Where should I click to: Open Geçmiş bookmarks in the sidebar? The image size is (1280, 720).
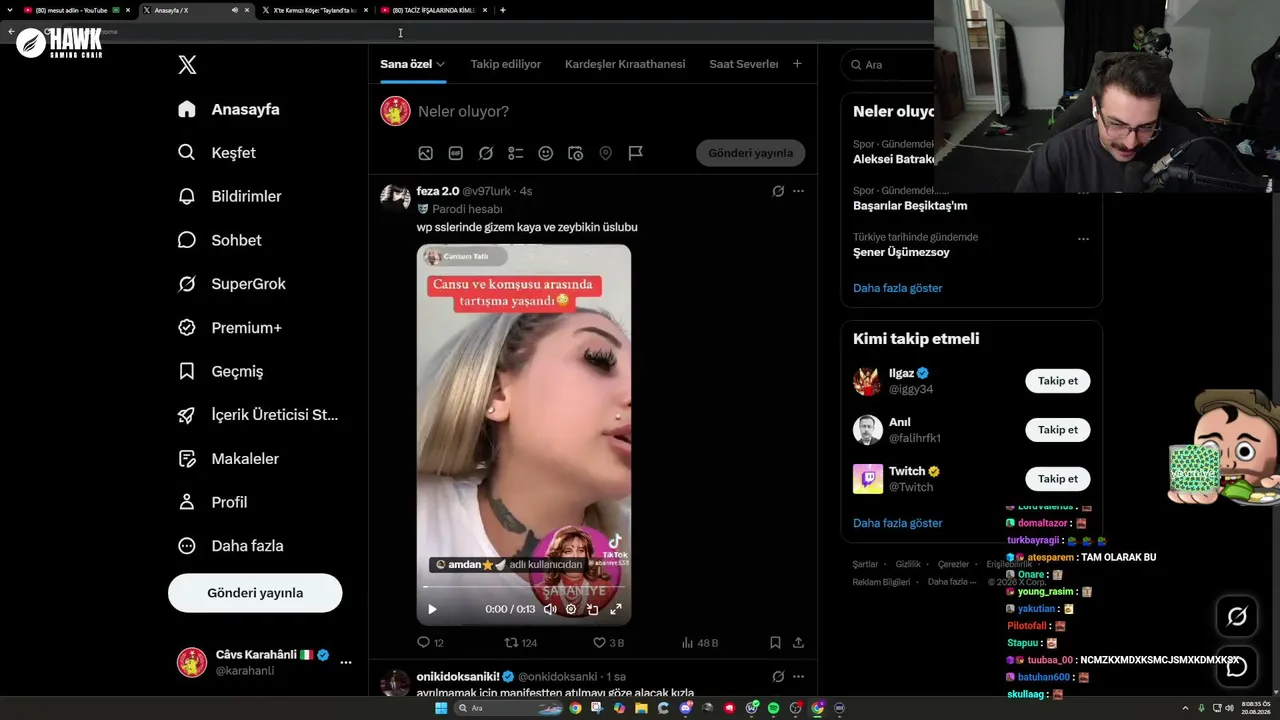point(221,371)
